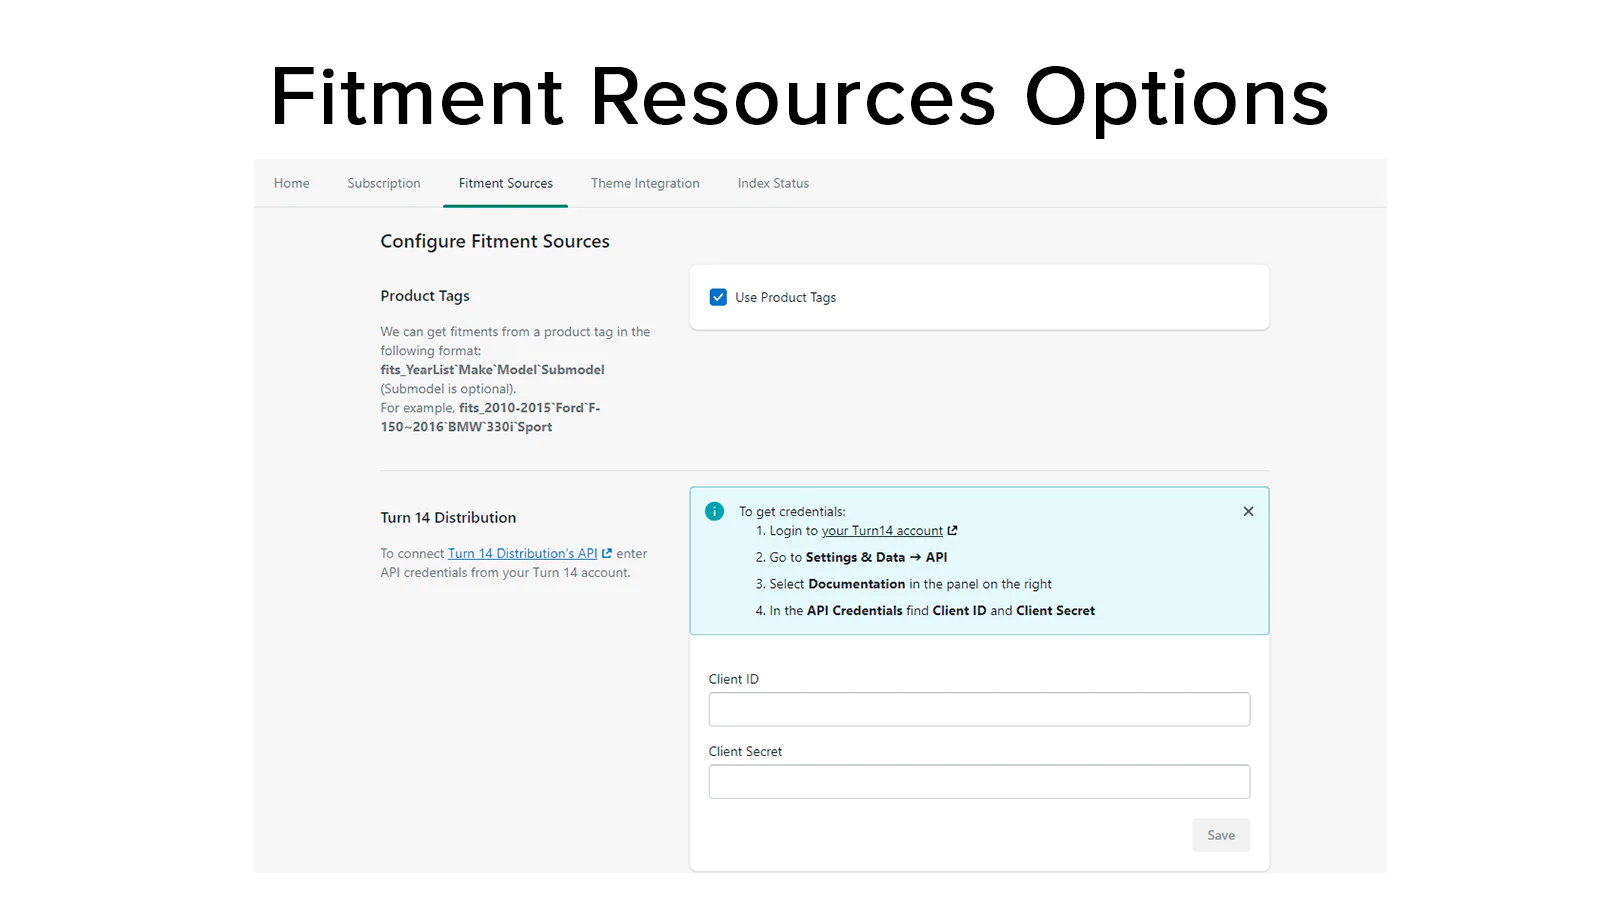The image size is (1600, 900).
Task: Switch to the Subscription tab
Action: click(384, 183)
